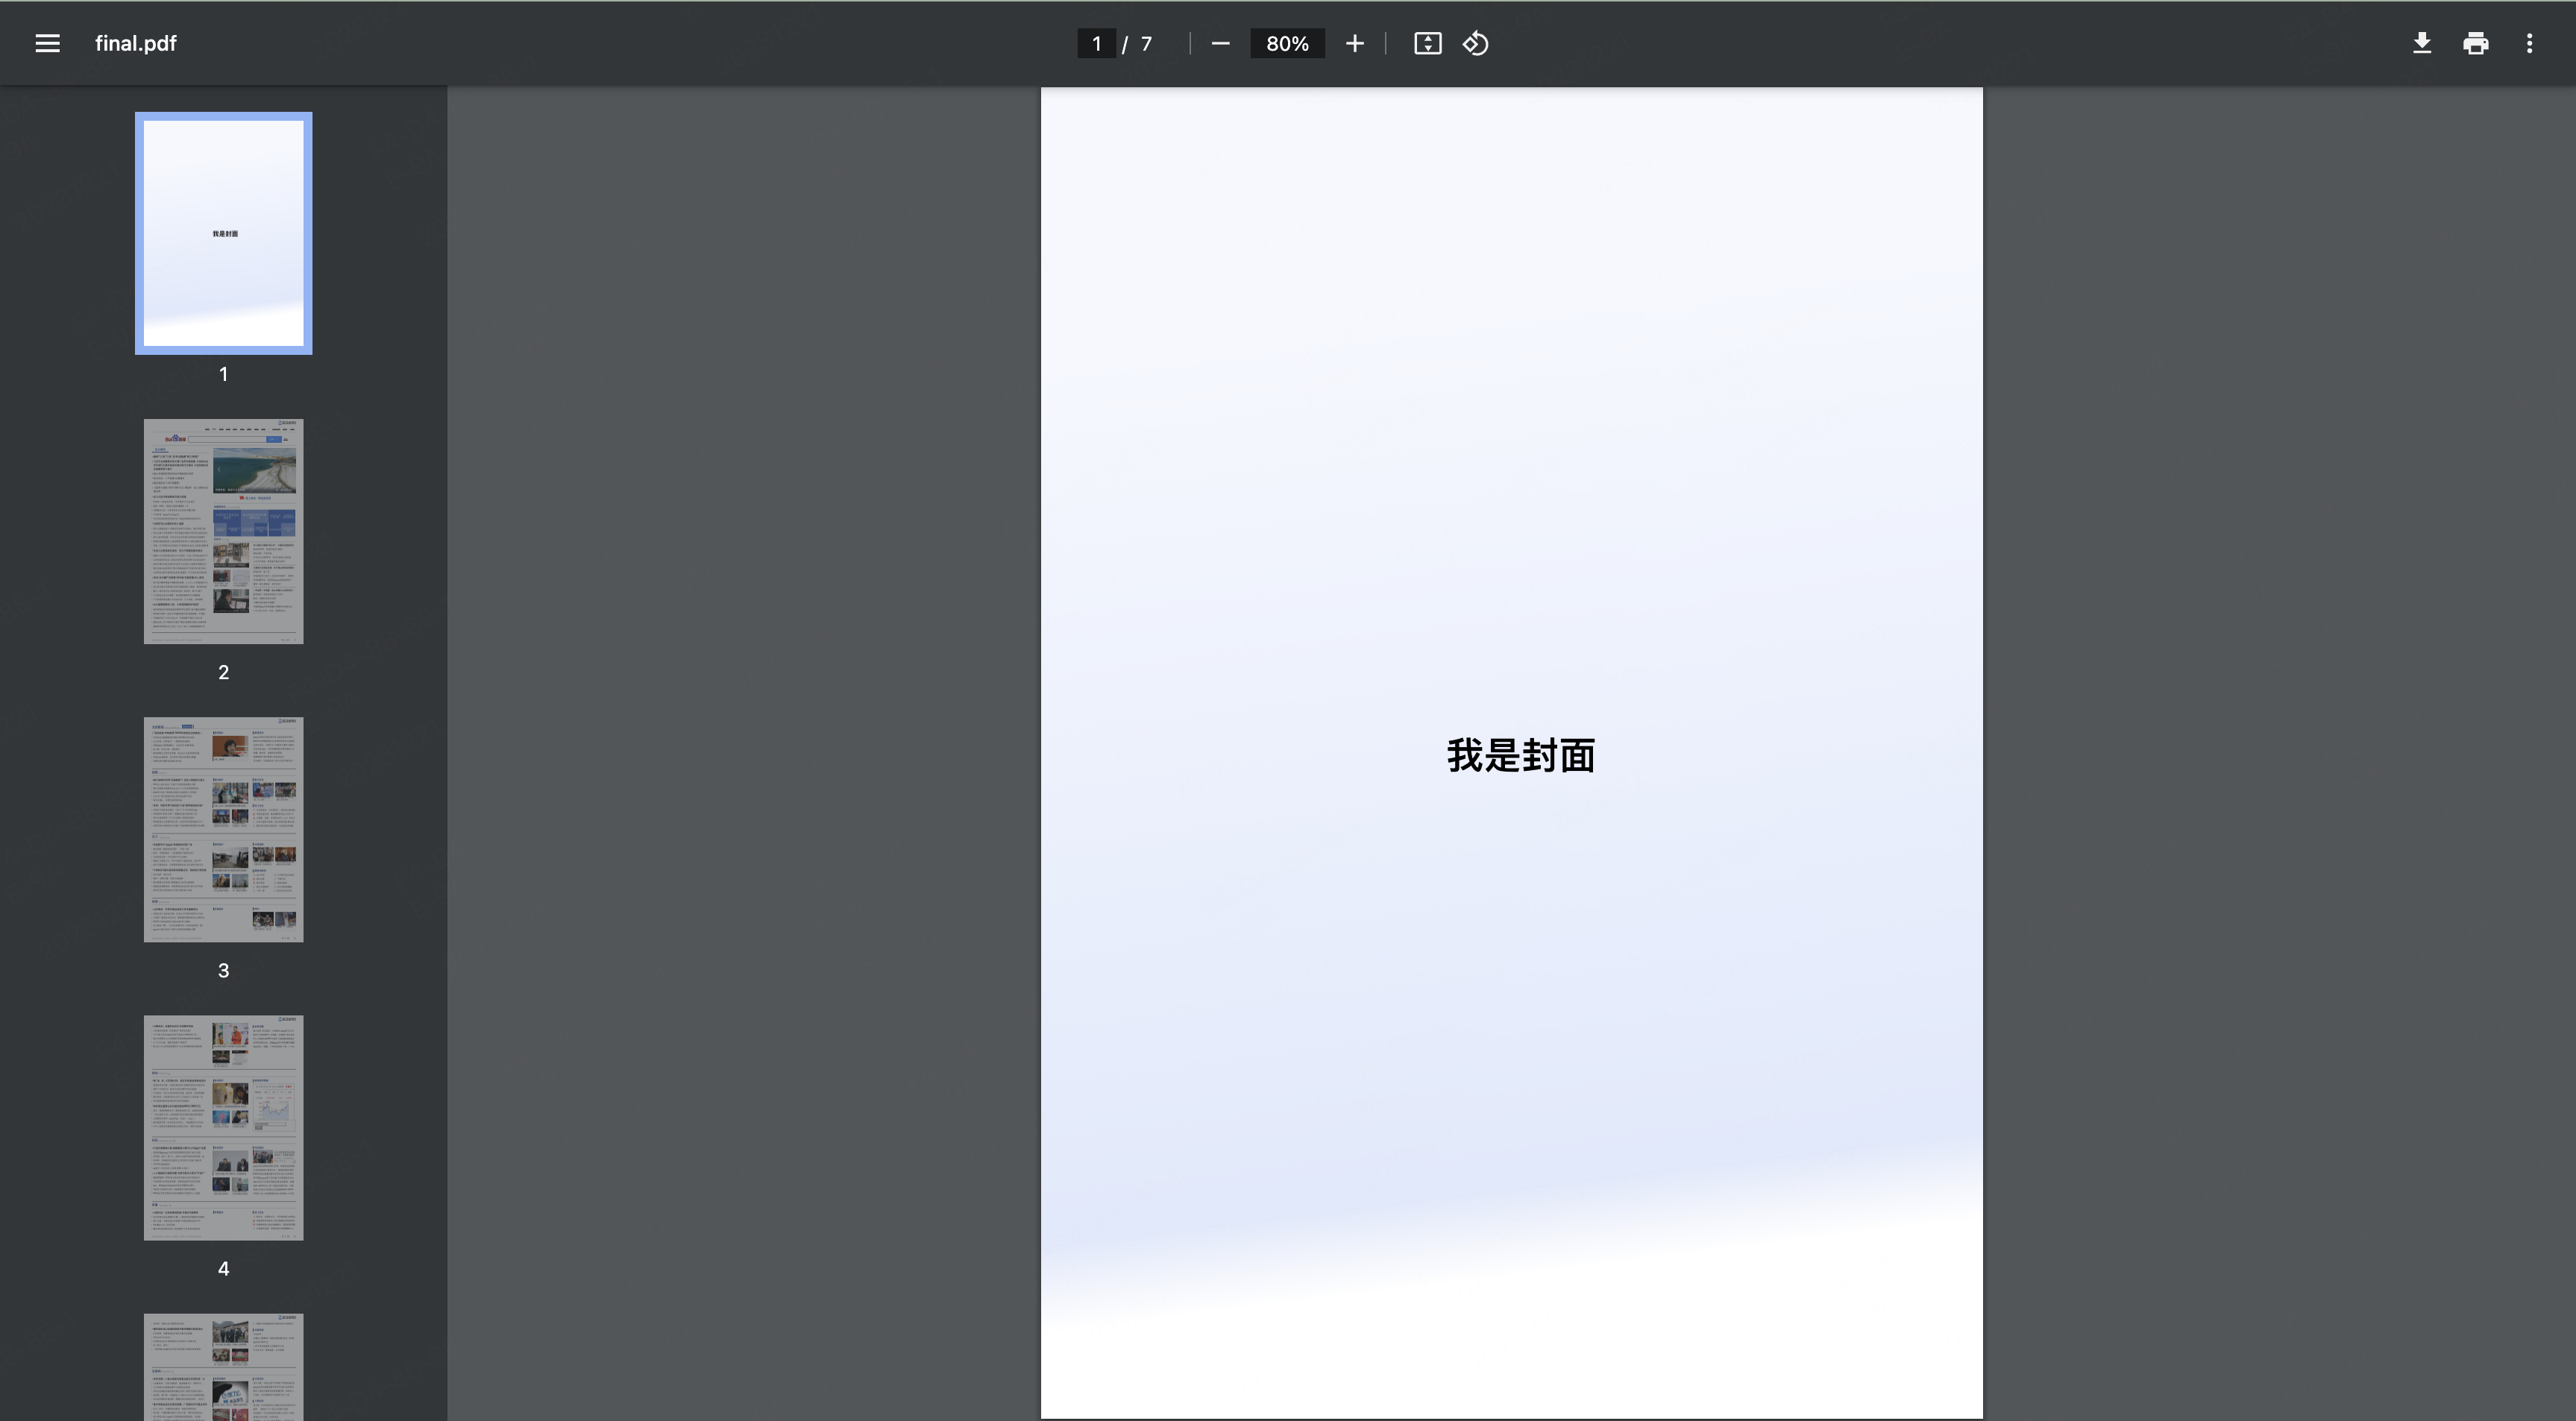Select page 1 thumbnail
The height and width of the screenshot is (1421, 2576).
click(223, 233)
